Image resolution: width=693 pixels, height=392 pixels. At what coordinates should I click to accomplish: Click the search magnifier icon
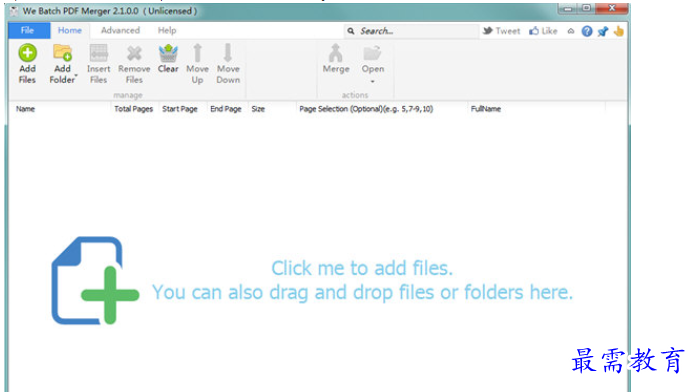pyautogui.click(x=350, y=31)
